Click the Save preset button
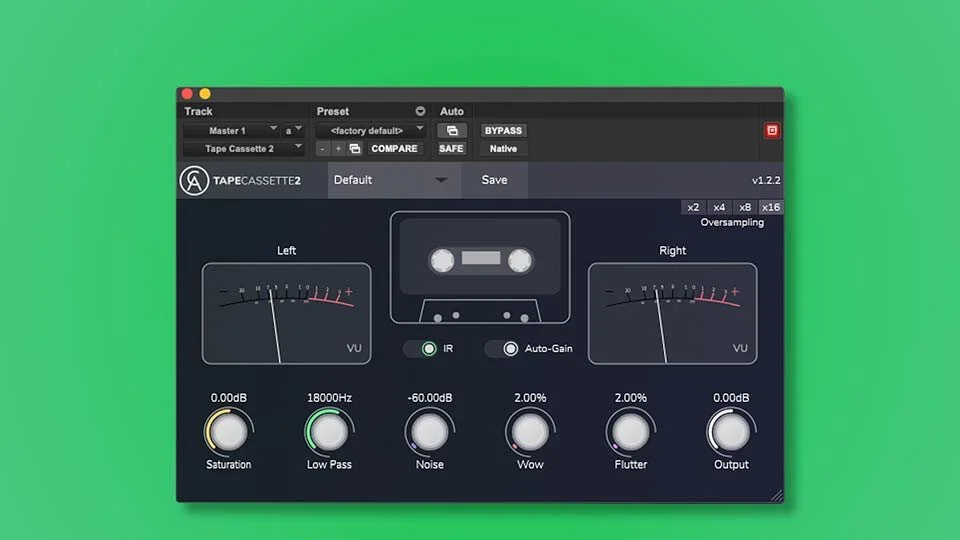This screenshot has width=960, height=540. pos(494,180)
